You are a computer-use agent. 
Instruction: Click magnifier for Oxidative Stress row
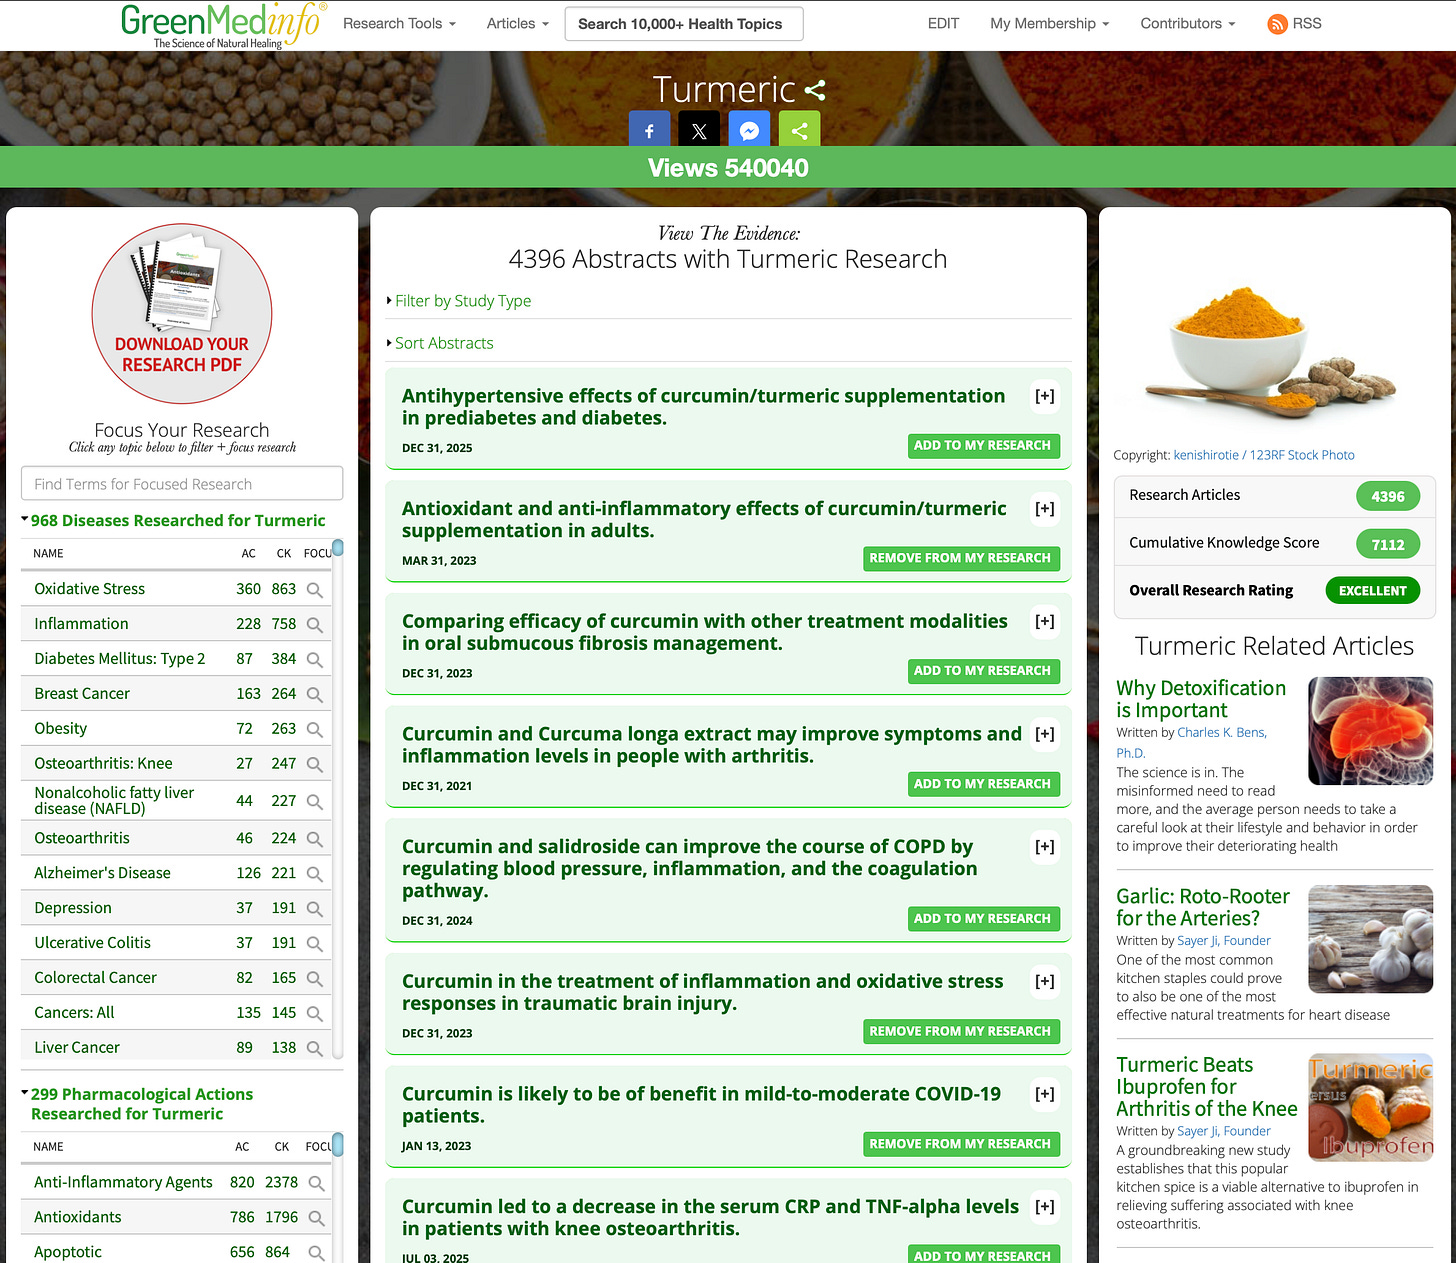tap(315, 590)
